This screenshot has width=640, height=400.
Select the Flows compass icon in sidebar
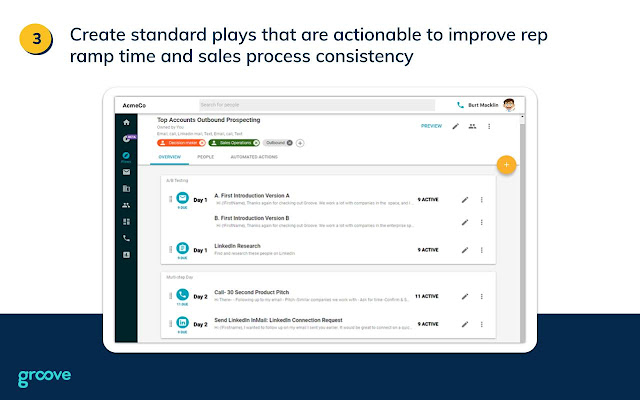tap(127, 155)
